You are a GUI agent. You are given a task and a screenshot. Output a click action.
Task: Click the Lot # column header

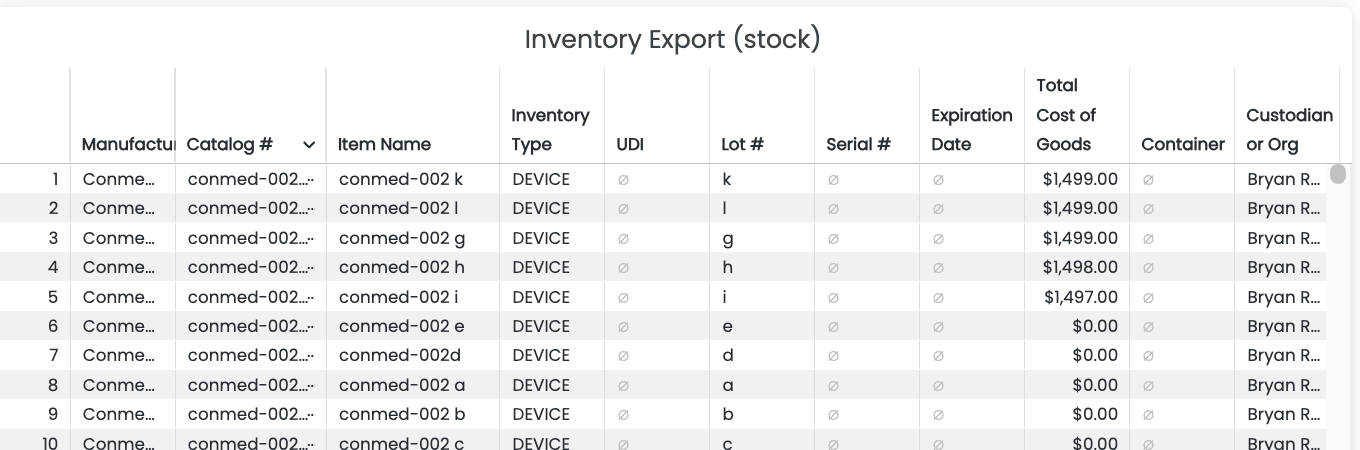click(x=742, y=144)
